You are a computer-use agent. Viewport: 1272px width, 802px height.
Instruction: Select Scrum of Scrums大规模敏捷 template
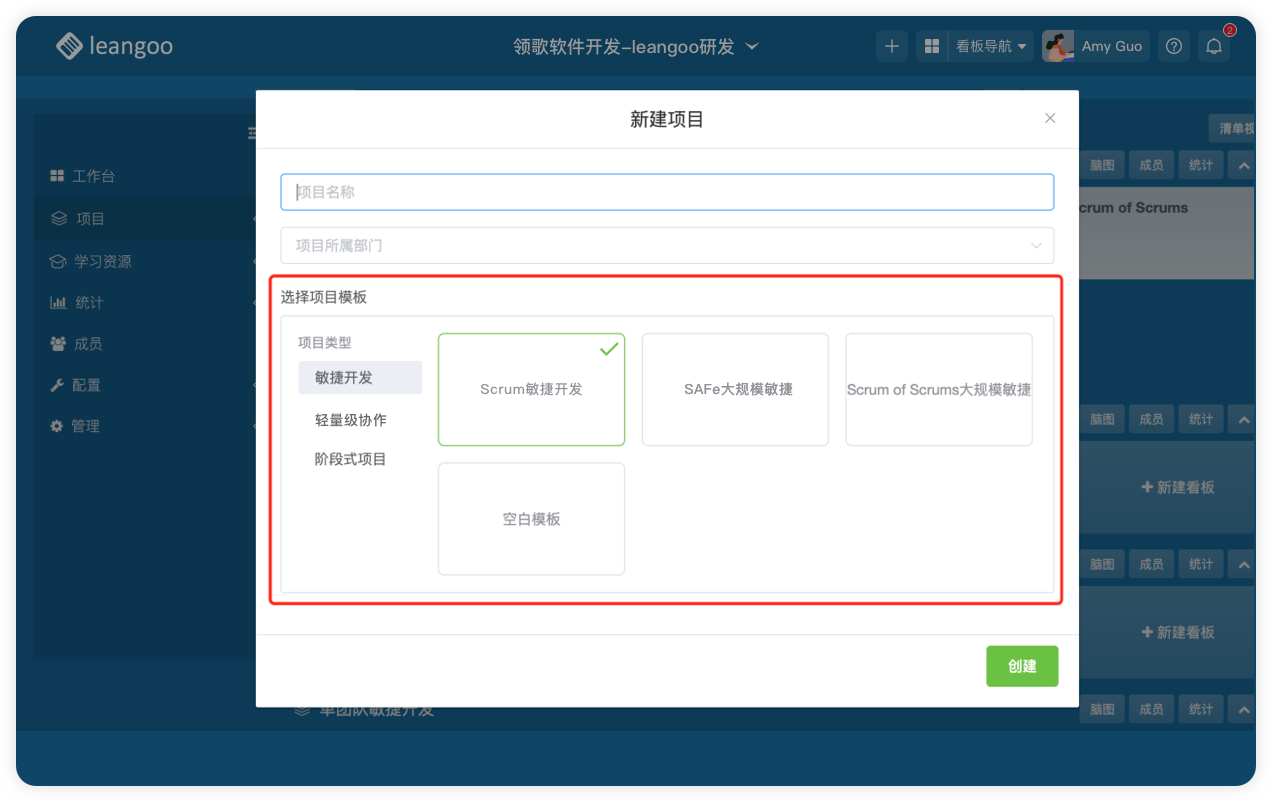coord(938,389)
